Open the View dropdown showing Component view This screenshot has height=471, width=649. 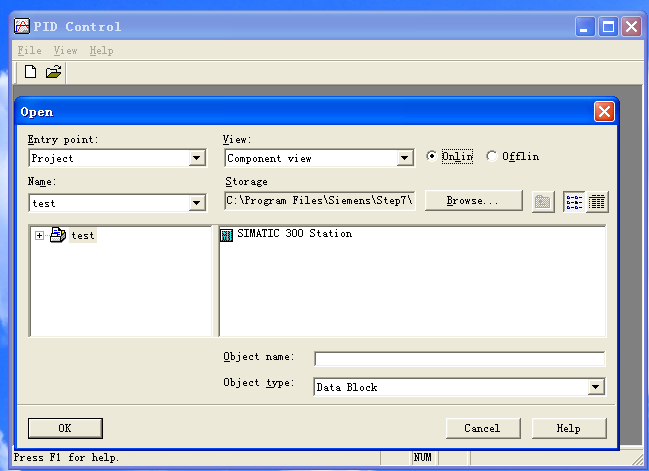[x=404, y=158]
